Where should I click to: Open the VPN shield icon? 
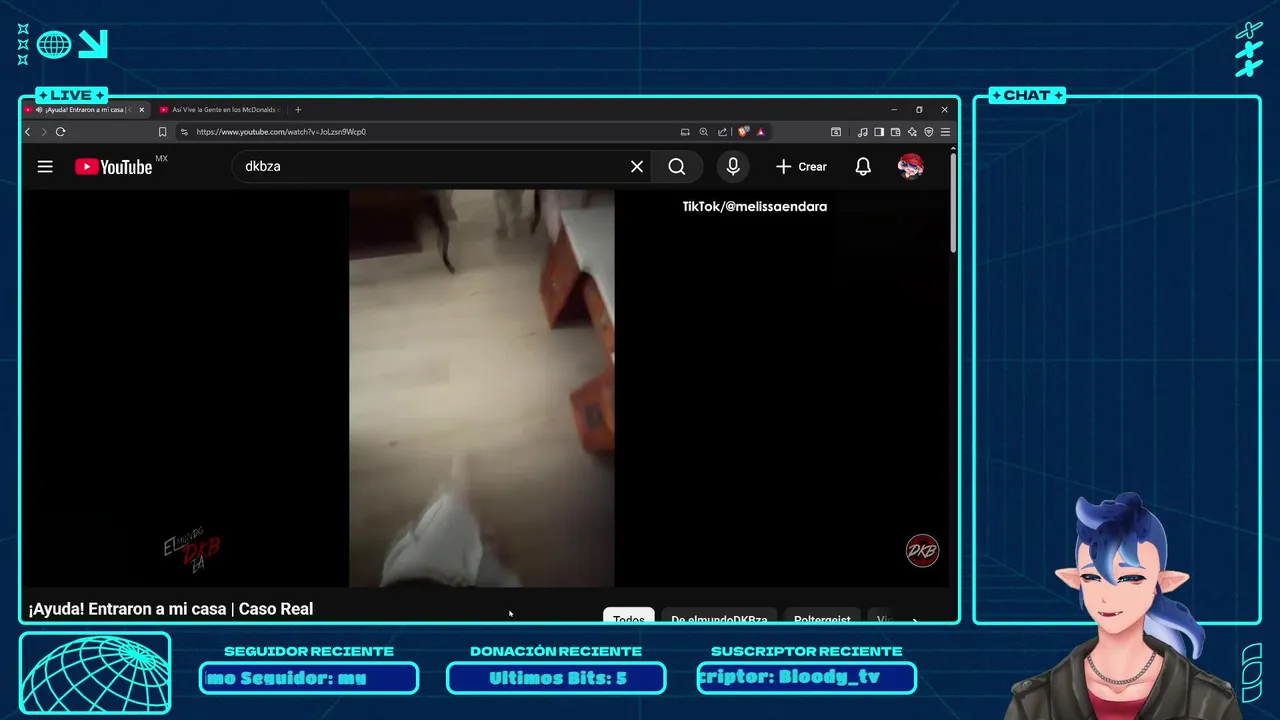tap(928, 132)
